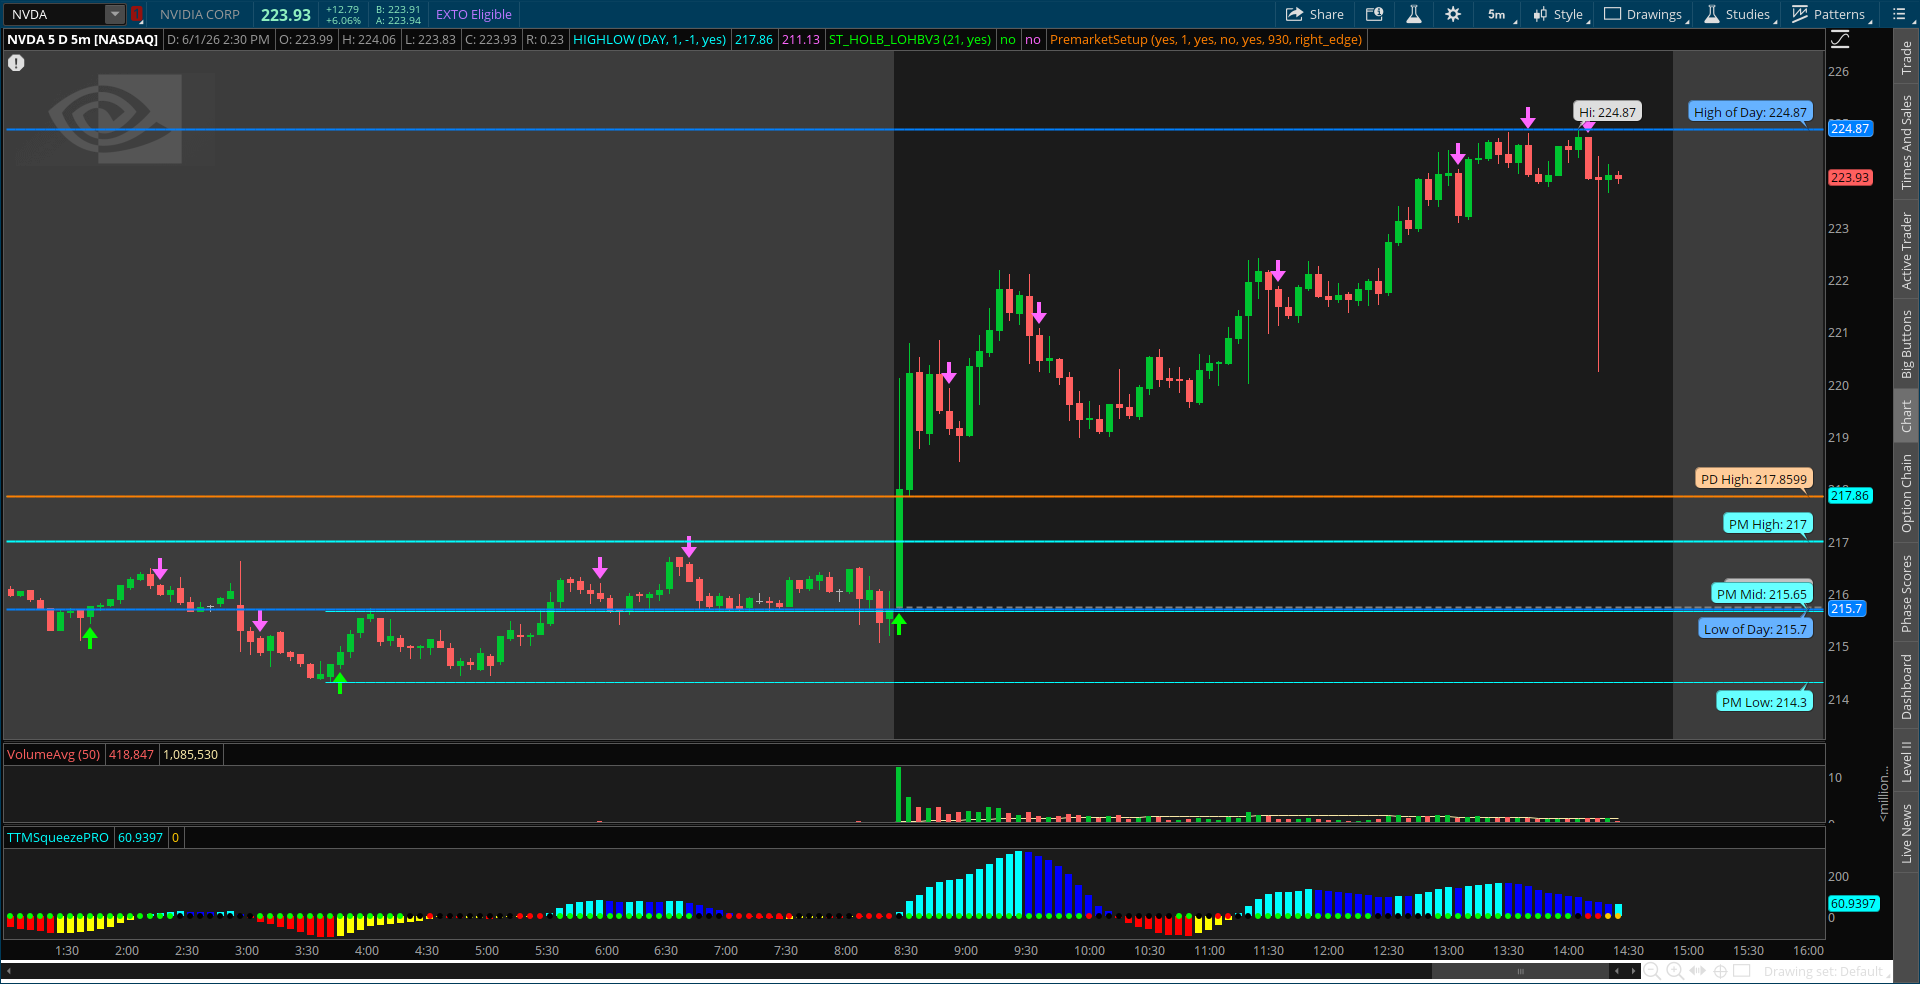Click the 60.9397 squeeze axis value tag
Viewport: 1920px width, 984px height.
click(1854, 904)
